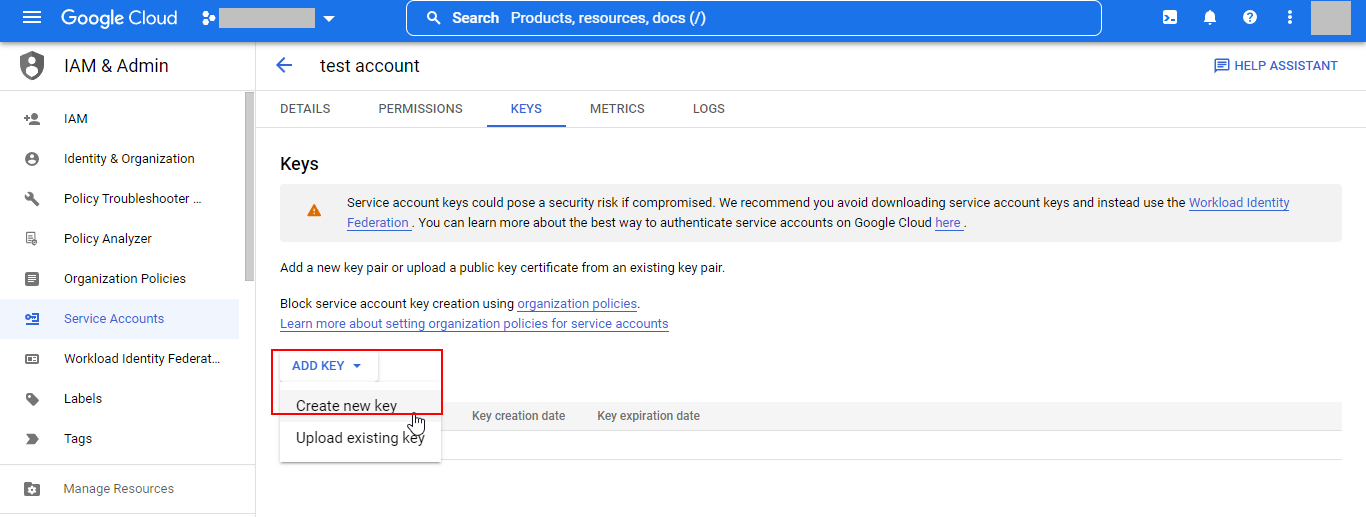Click the IAM & Admin shield icon
Image resolution: width=1366 pixels, height=517 pixels.
click(33, 66)
